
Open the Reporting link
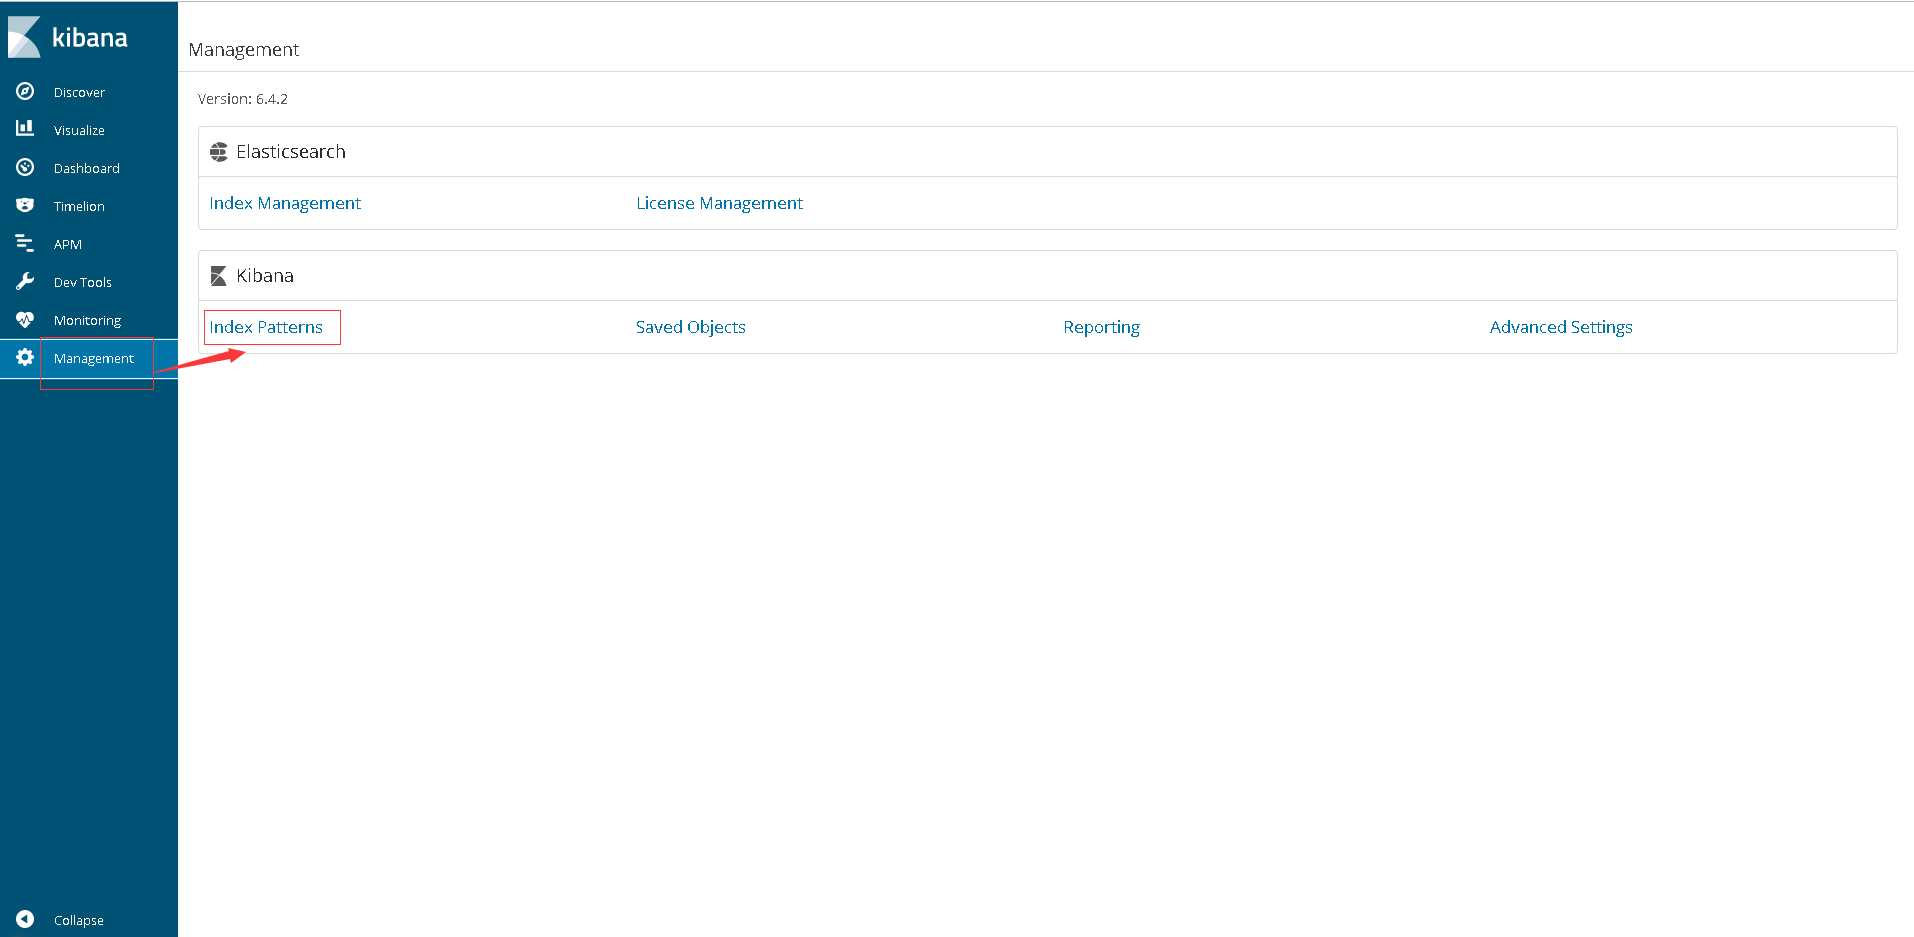pyautogui.click(x=1101, y=327)
